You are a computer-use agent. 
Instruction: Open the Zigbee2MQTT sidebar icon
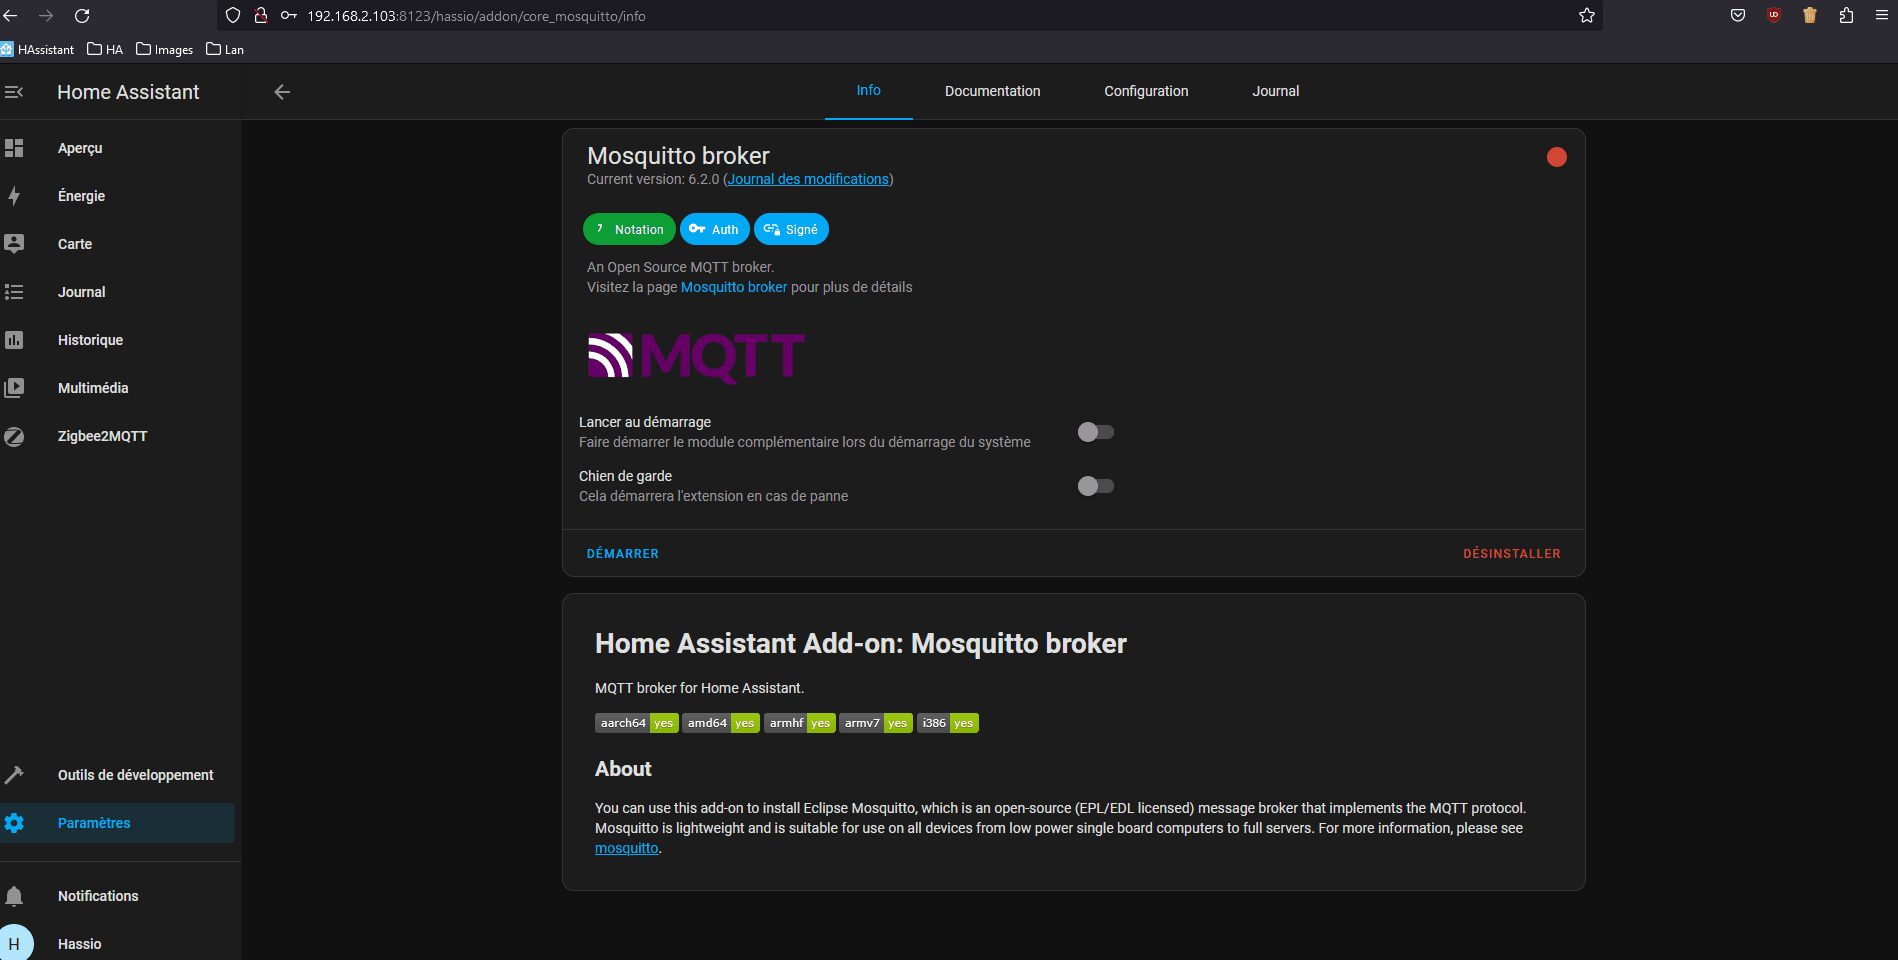[x=14, y=436]
